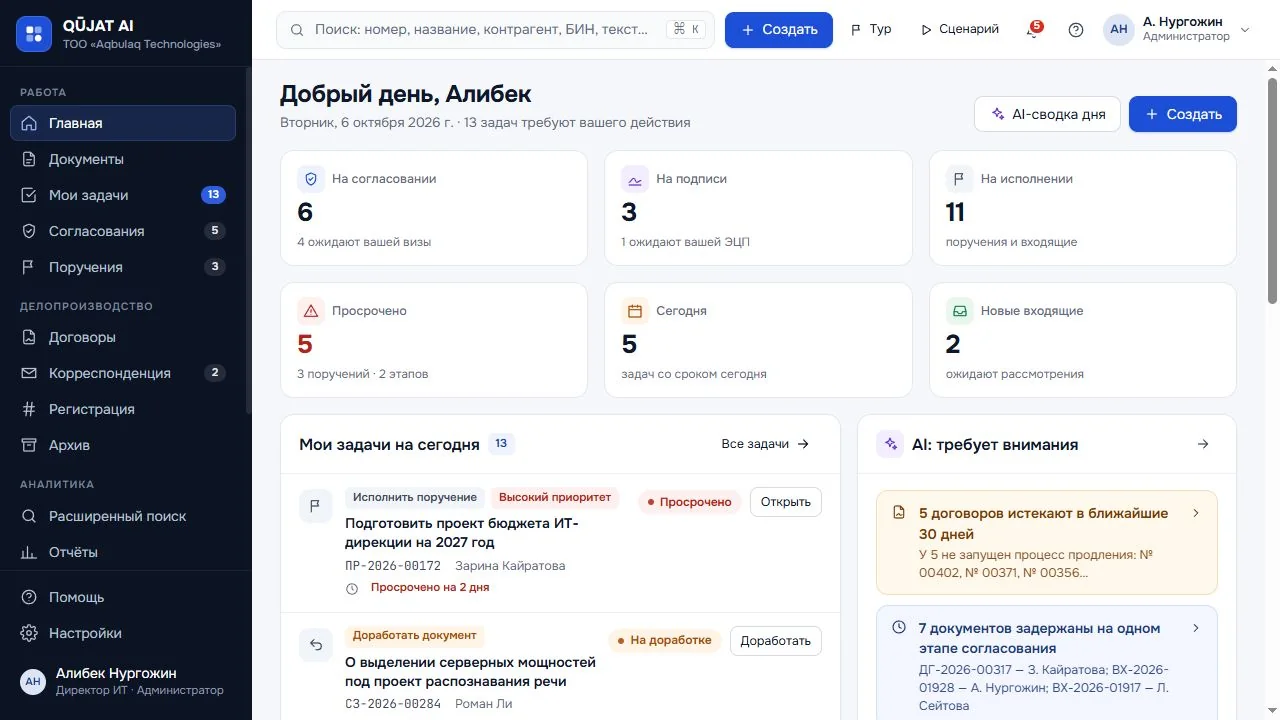The image size is (1280, 720).
Task: Open the Все задачи link
Action: click(766, 444)
